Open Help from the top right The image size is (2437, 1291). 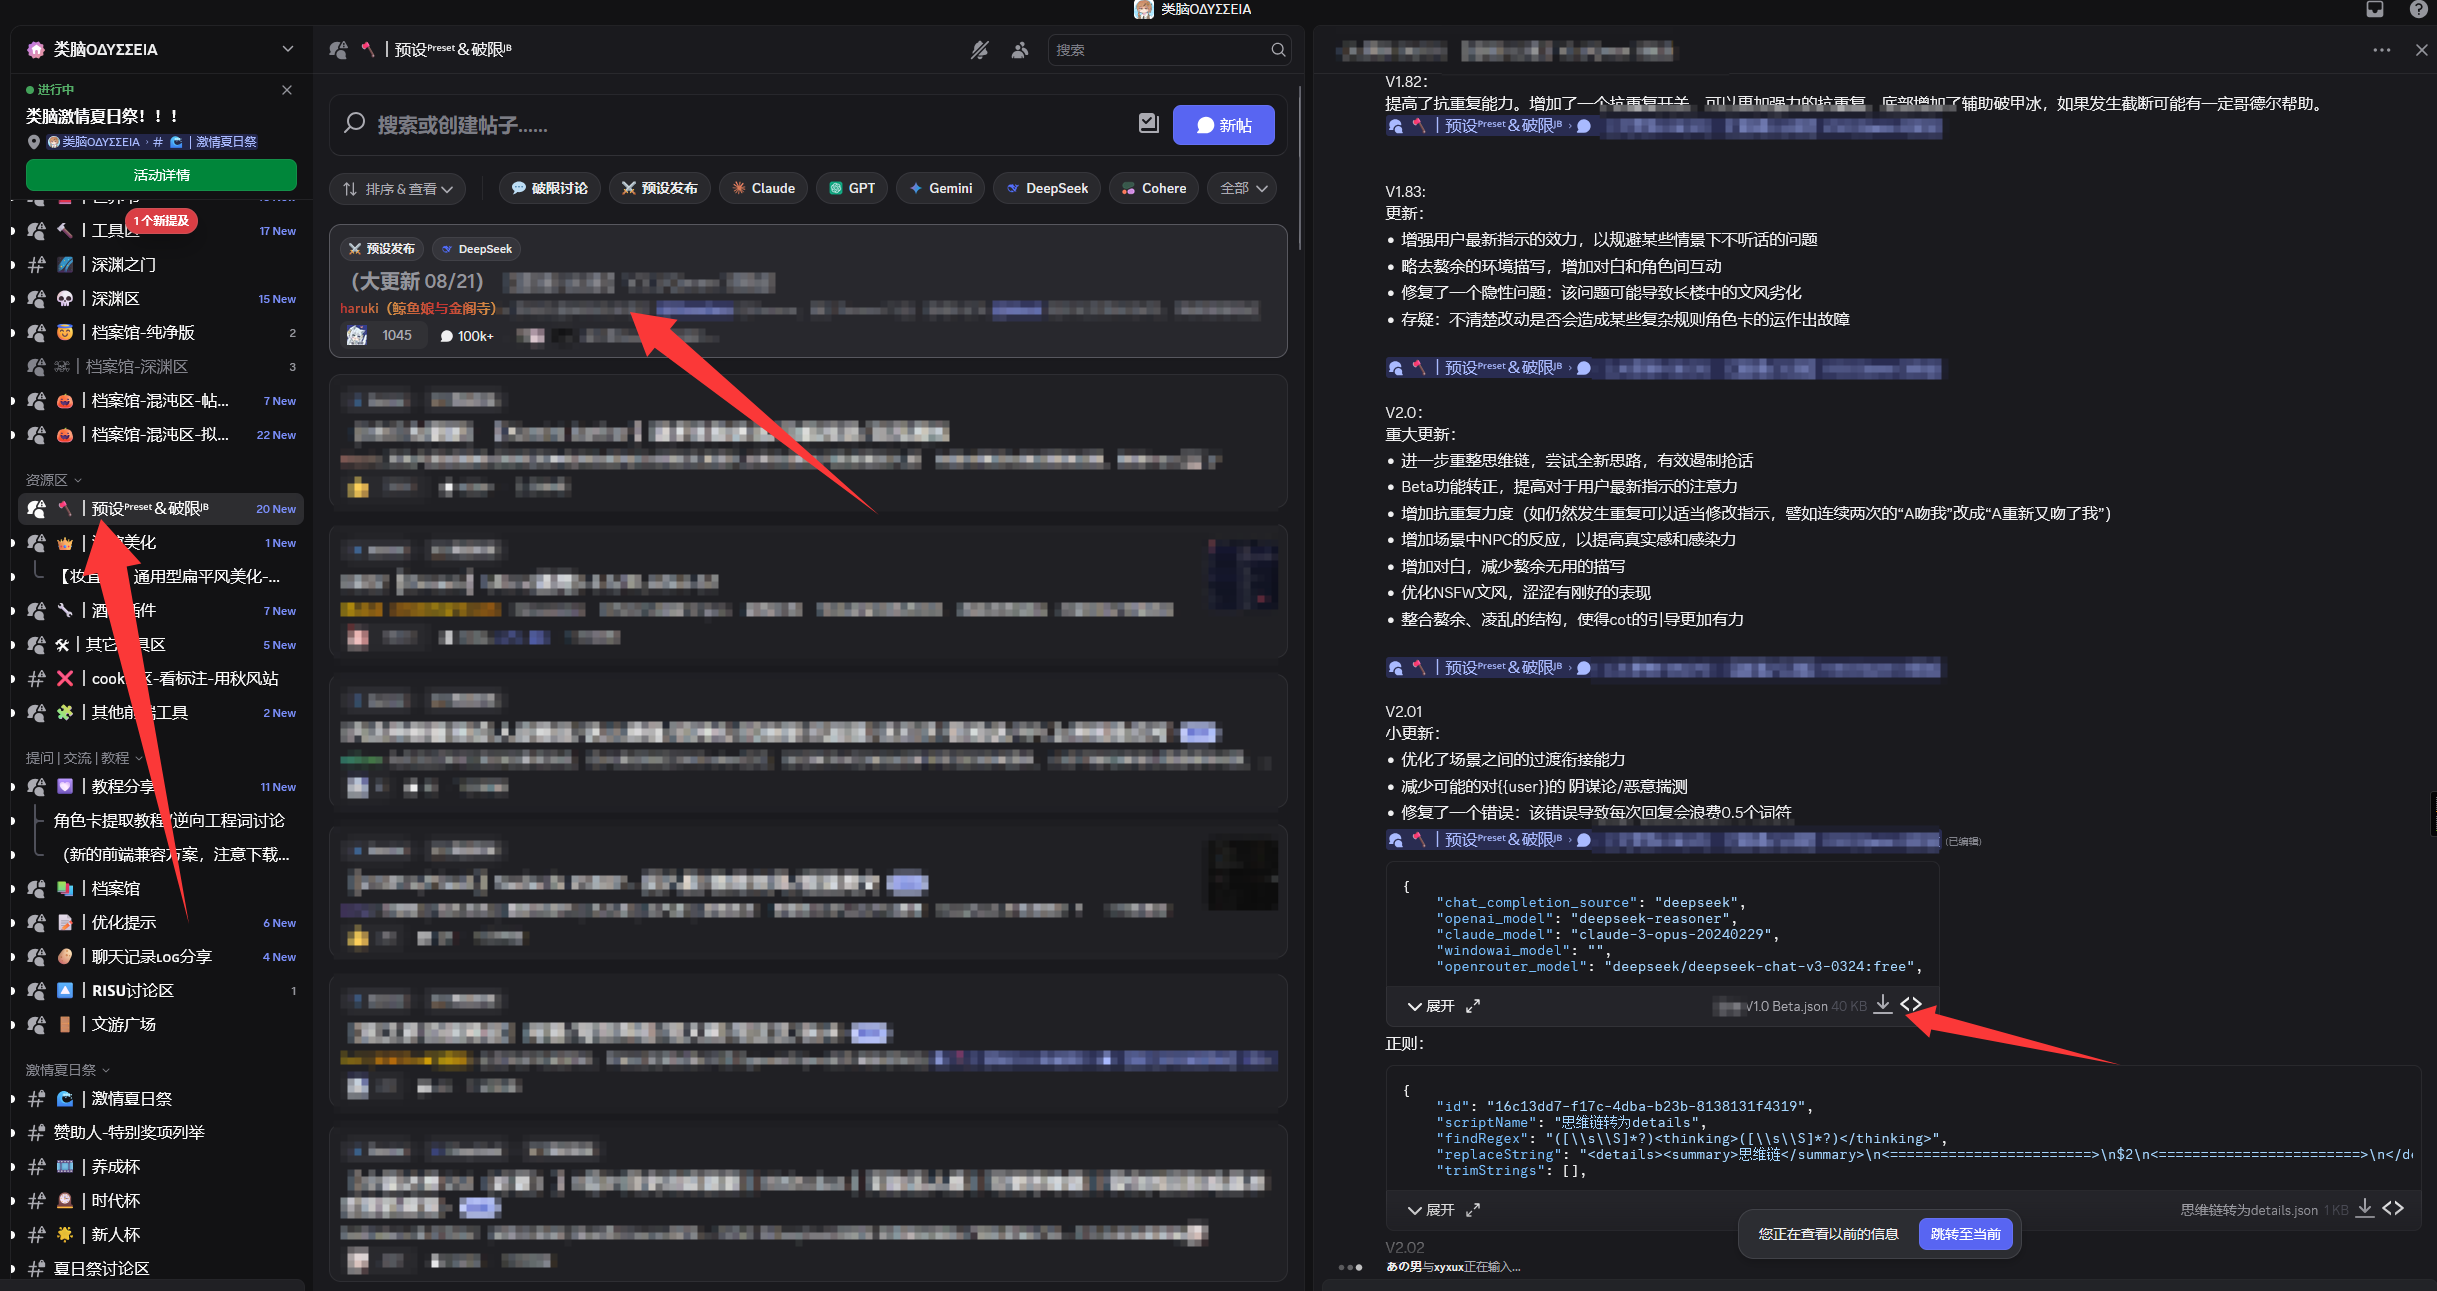(2420, 10)
